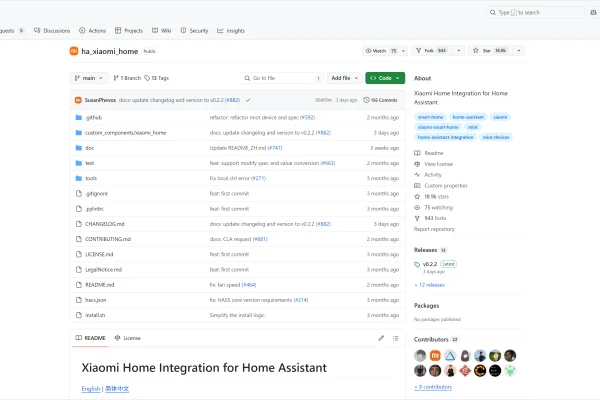Viewport: 600px width, 400px height.
Task: Open the LegalNotice.md file icon
Action: coord(79,269)
